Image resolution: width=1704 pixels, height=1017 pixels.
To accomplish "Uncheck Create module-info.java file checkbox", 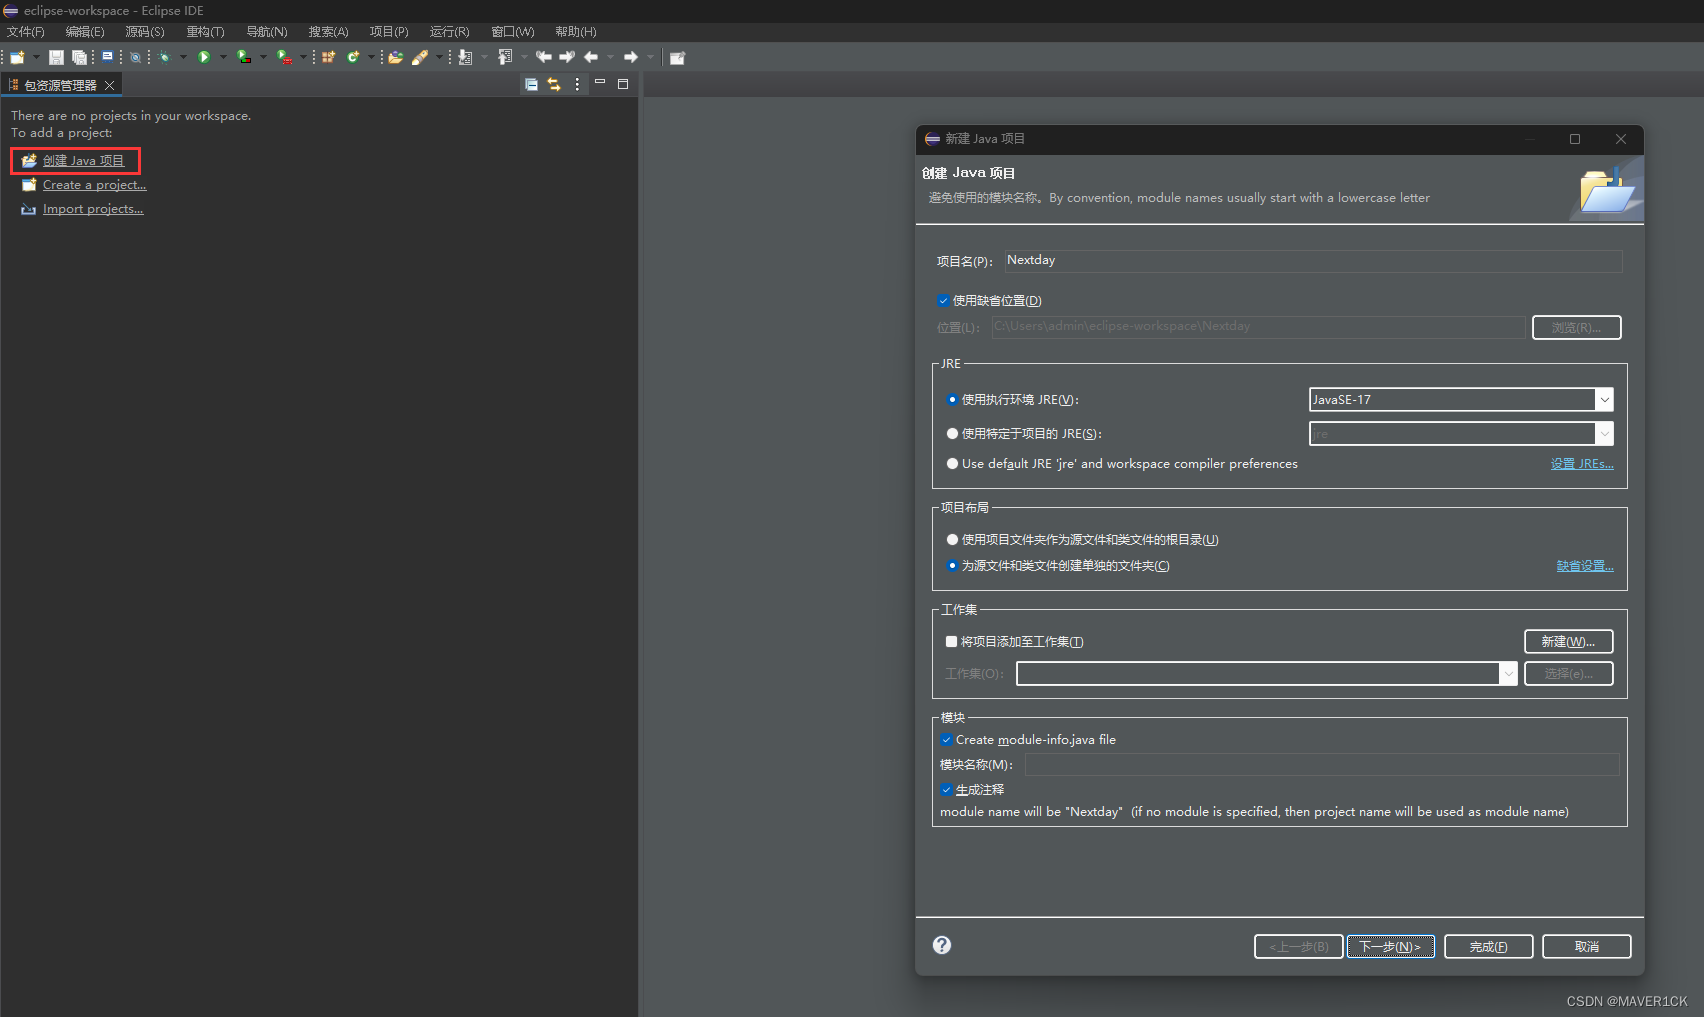I will click(946, 739).
